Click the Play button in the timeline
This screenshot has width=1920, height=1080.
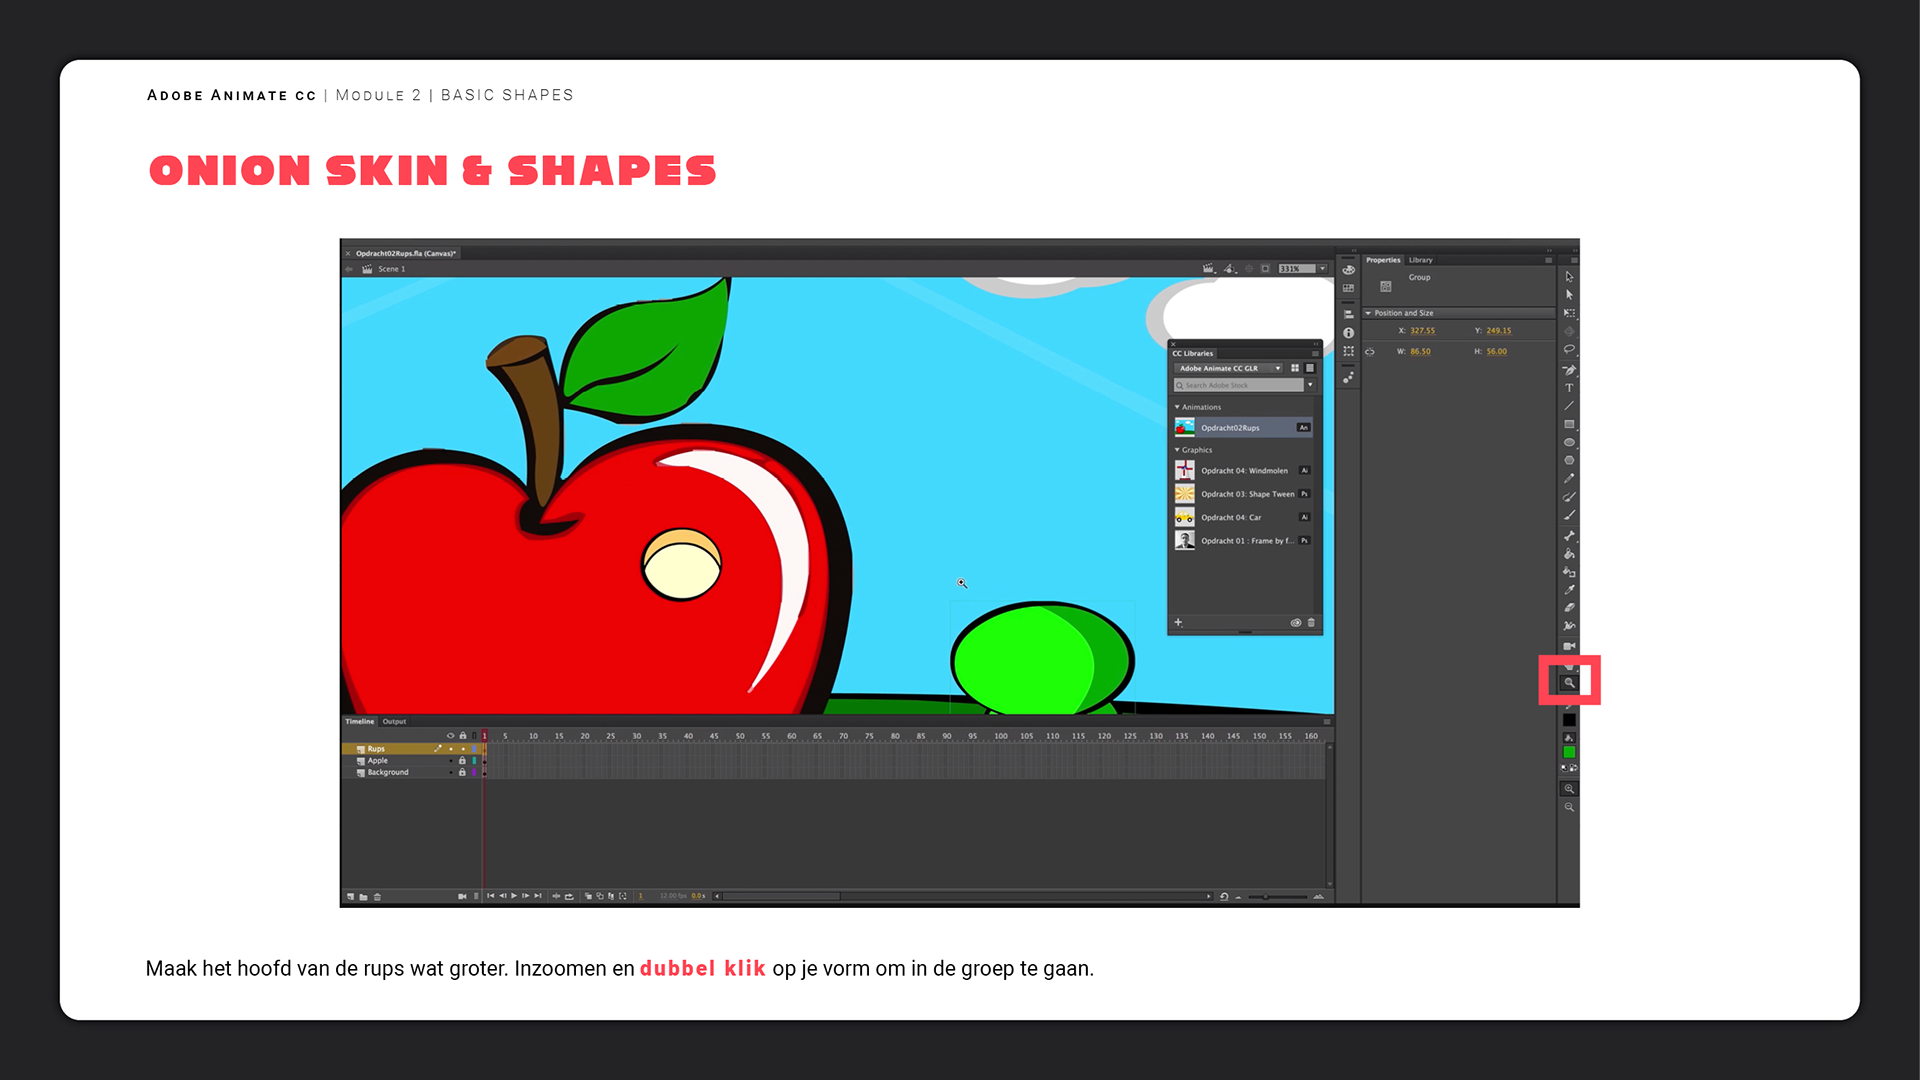(514, 896)
